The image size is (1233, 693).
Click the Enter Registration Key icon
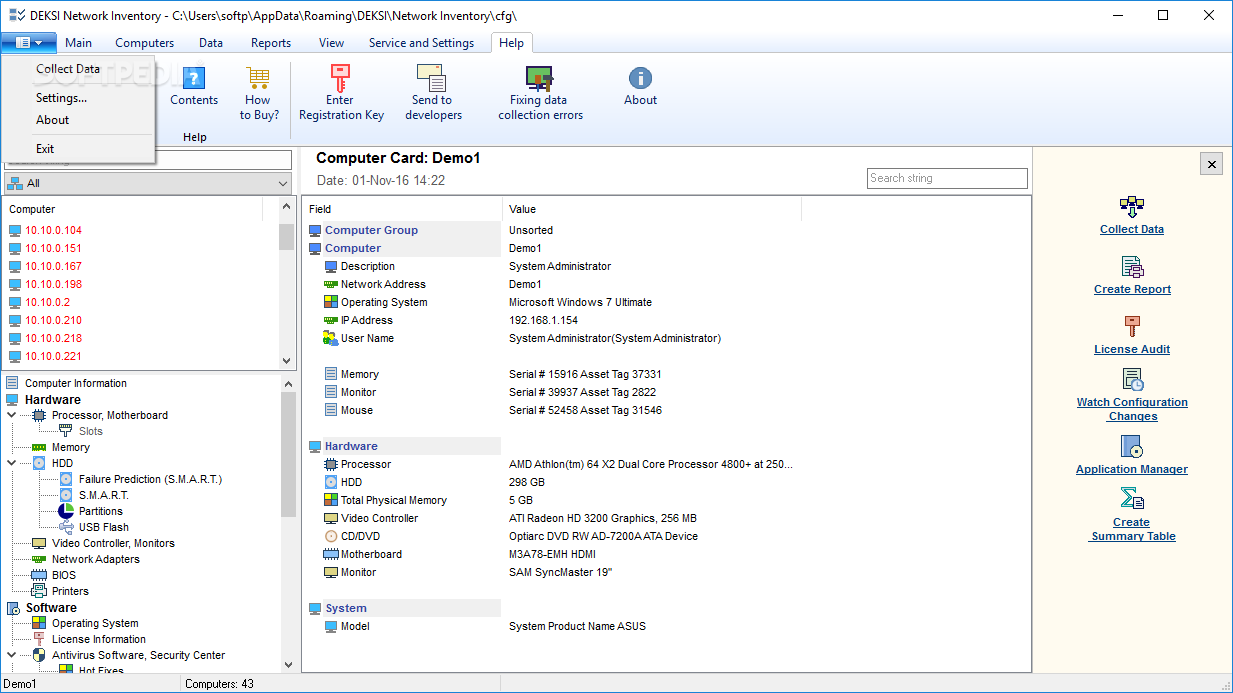point(340,78)
